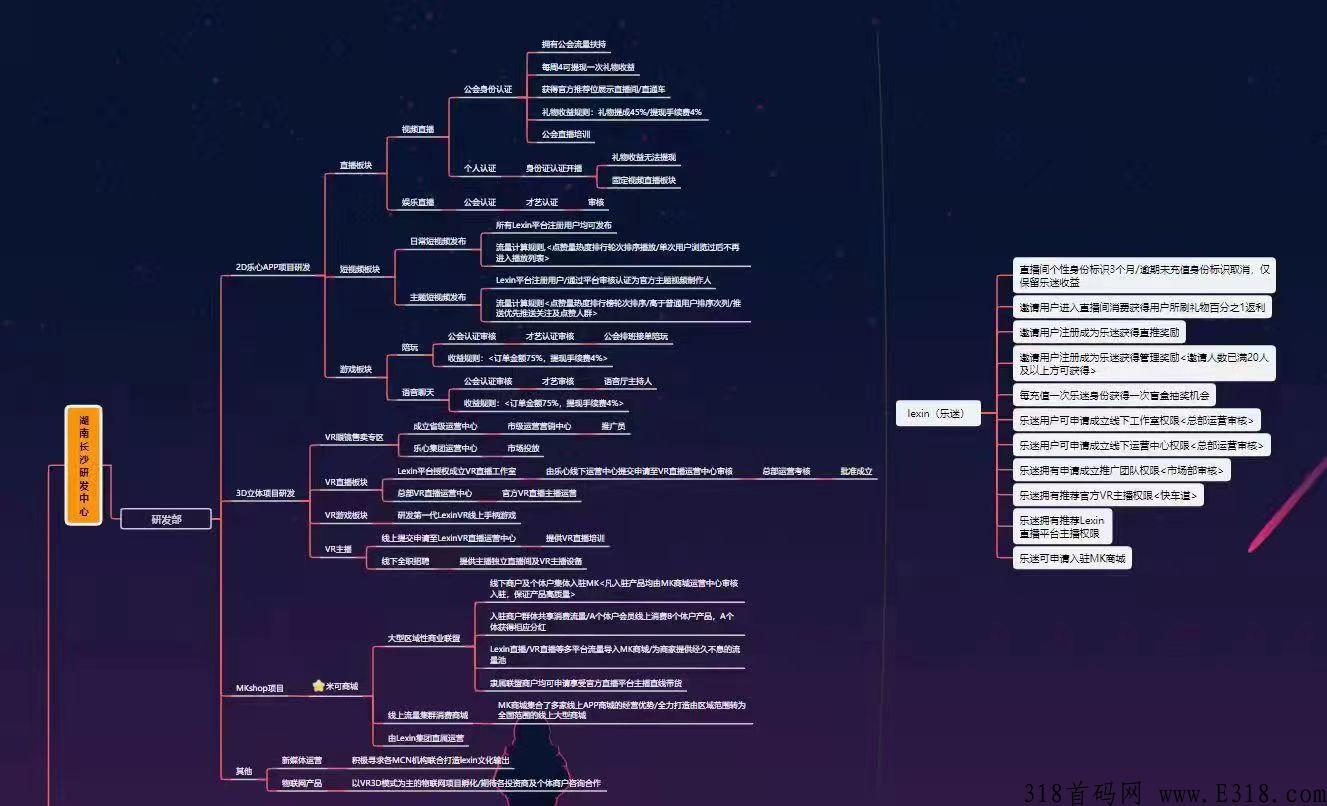The height and width of the screenshot is (806, 1327).
Task: Select the 研发部 node
Action: click(x=166, y=518)
